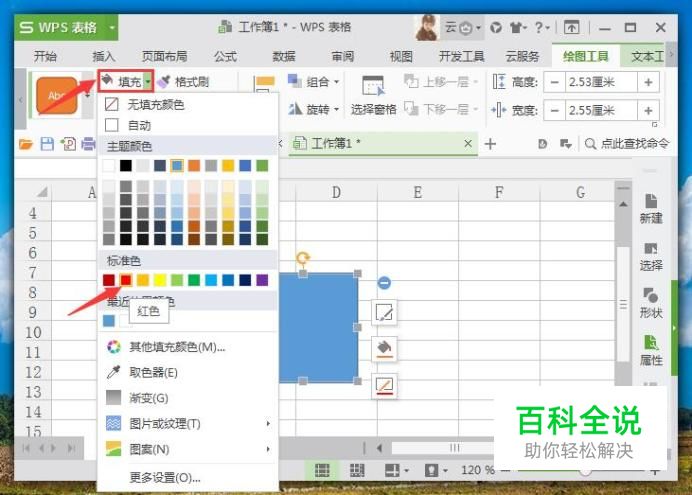Viewport: 692px width, 495px height.
Task: Click the width value field 2.55厘米
Action: pos(602,110)
